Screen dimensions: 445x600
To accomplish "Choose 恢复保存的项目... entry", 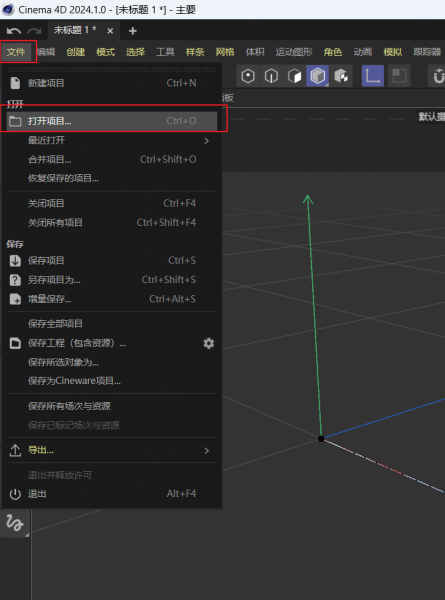I will 112,178.
